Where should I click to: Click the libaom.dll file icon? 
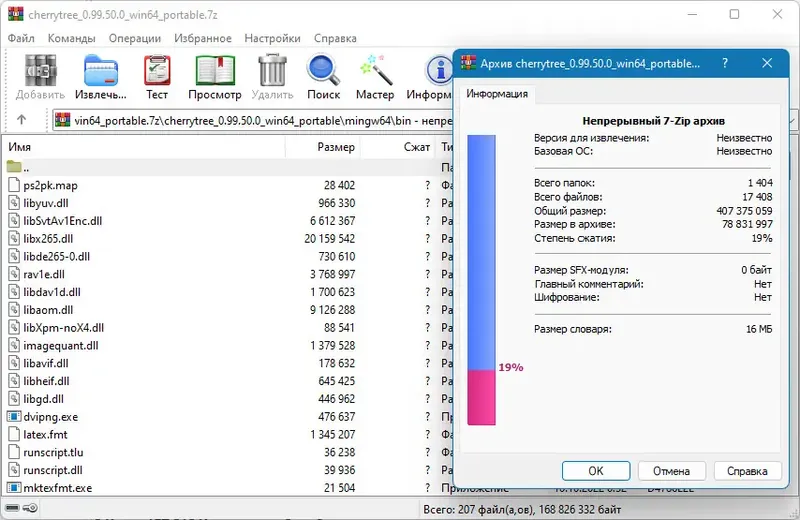[x=14, y=310]
